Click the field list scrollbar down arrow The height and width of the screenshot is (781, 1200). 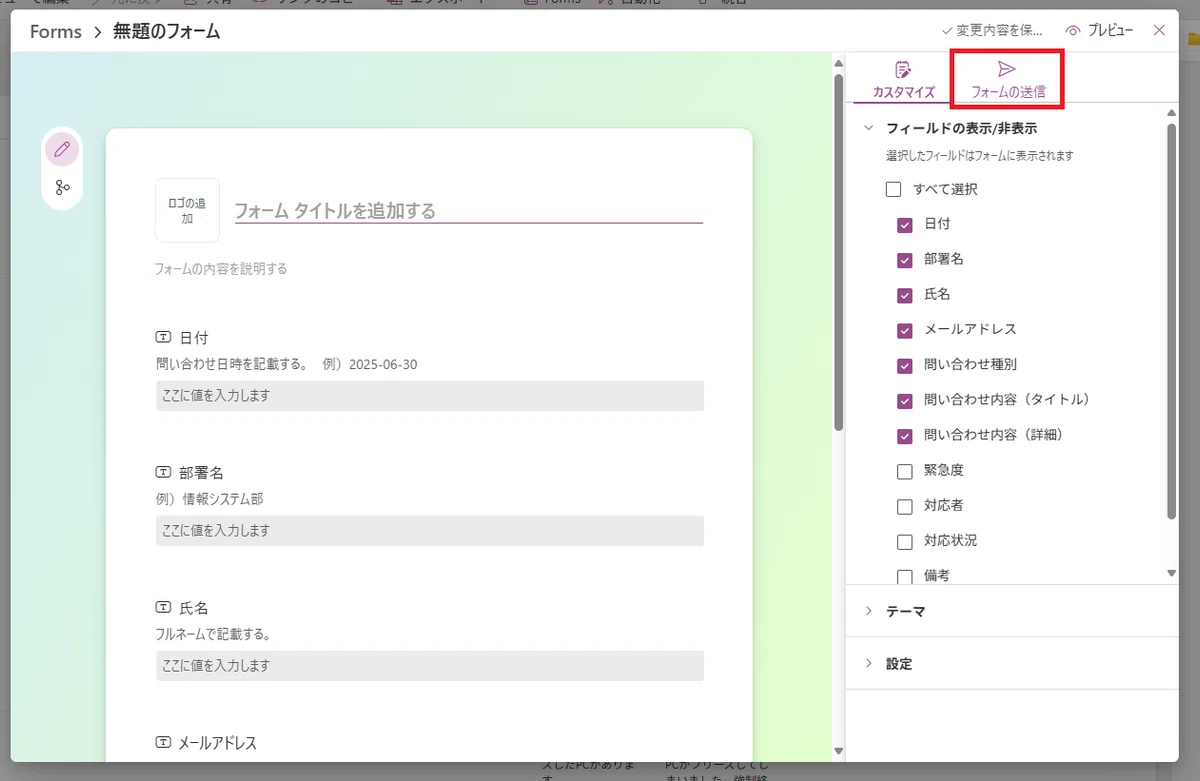pos(1172,573)
